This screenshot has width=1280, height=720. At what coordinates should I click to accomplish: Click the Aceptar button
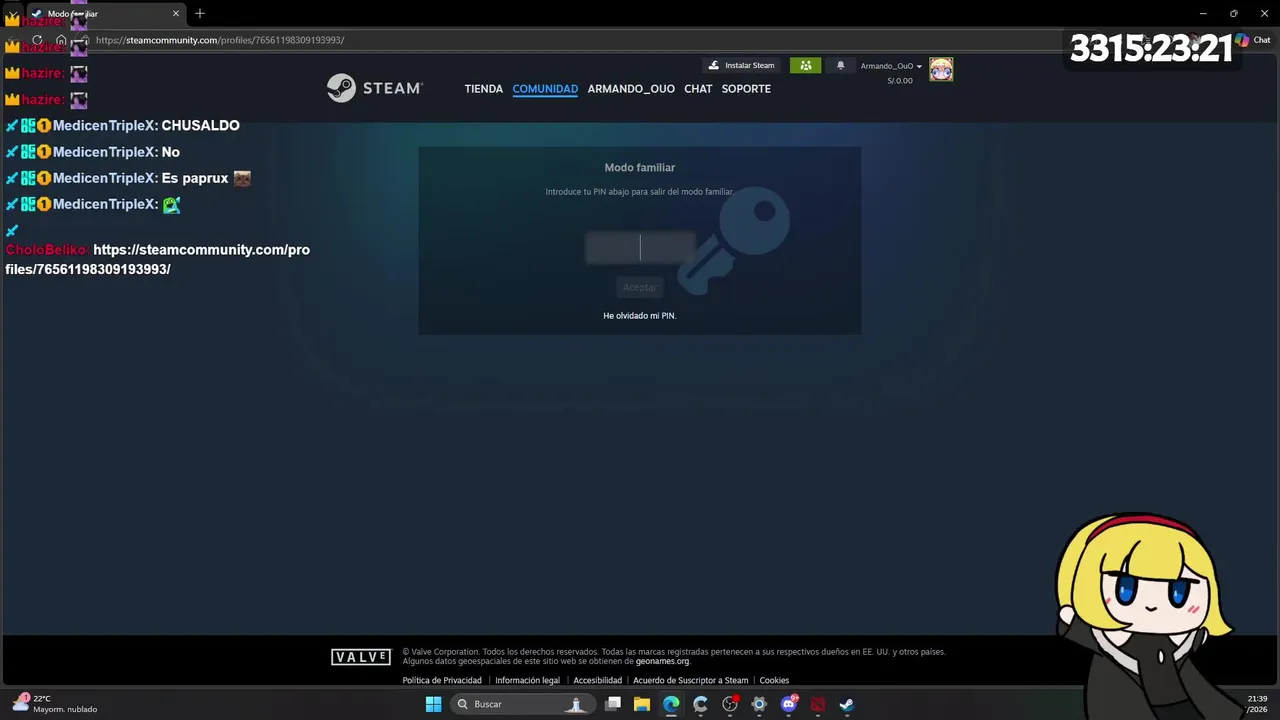click(x=640, y=287)
